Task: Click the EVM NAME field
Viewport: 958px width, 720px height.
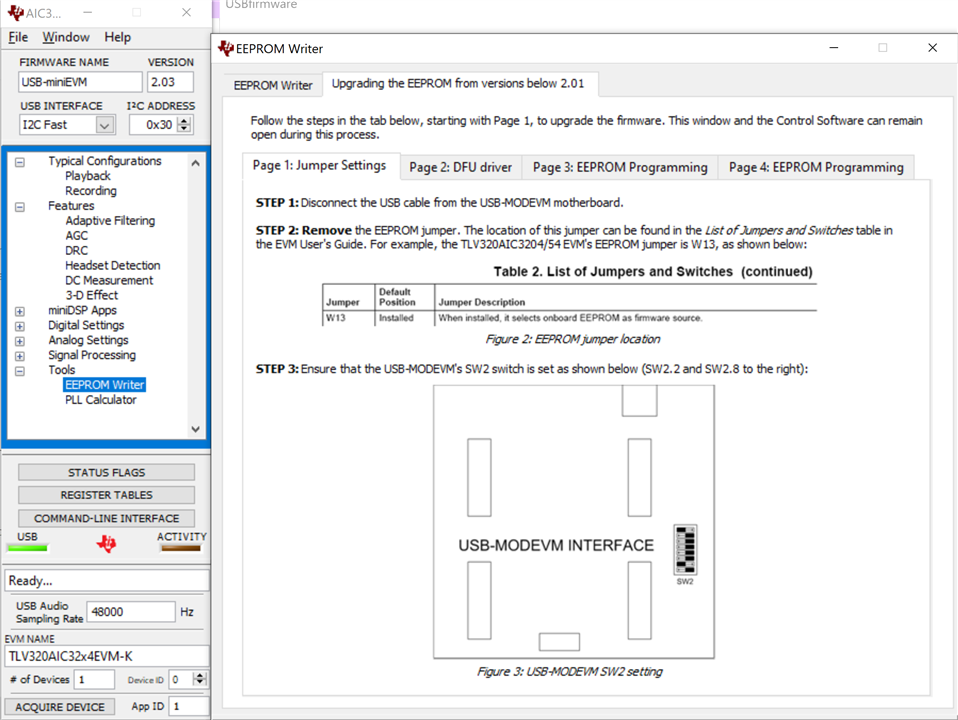Action: (x=107, y=656)
